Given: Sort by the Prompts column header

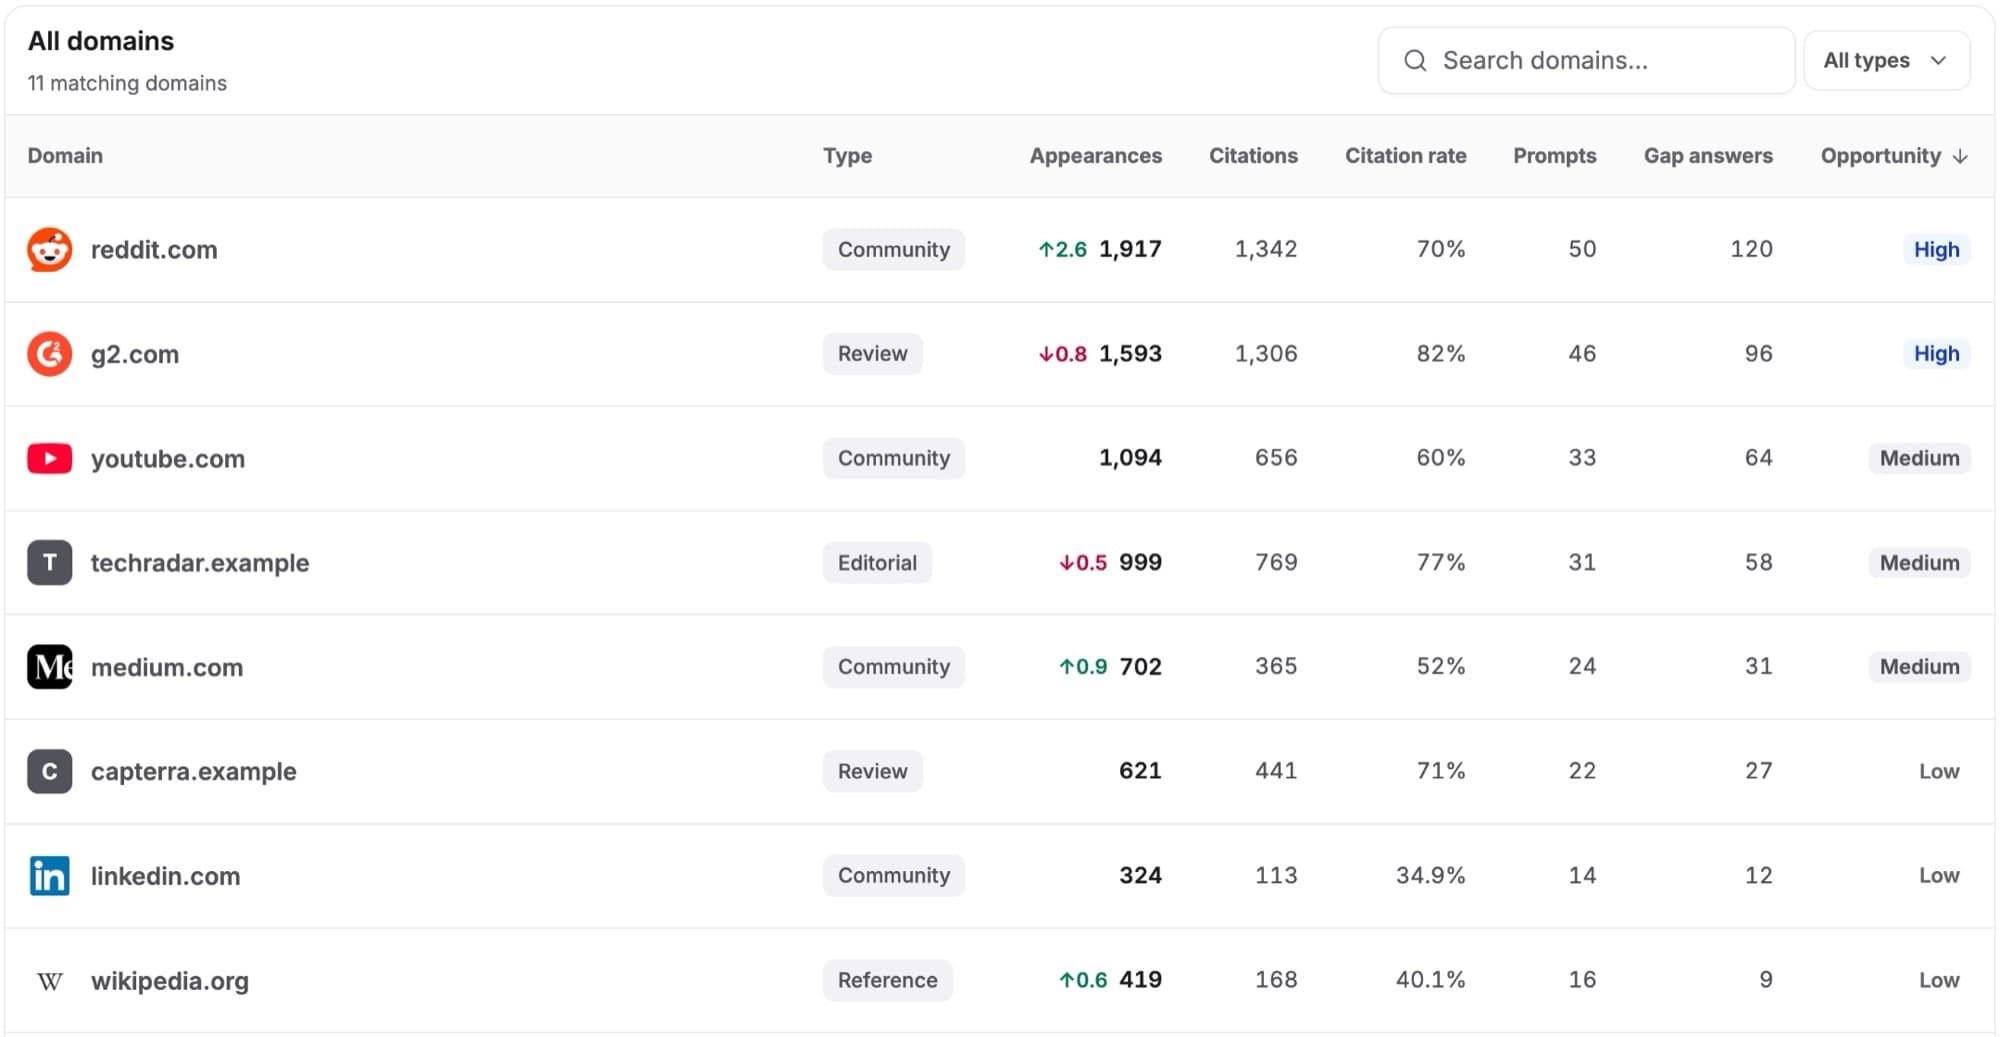Looking at the screenshot, I should [1554, 156].
